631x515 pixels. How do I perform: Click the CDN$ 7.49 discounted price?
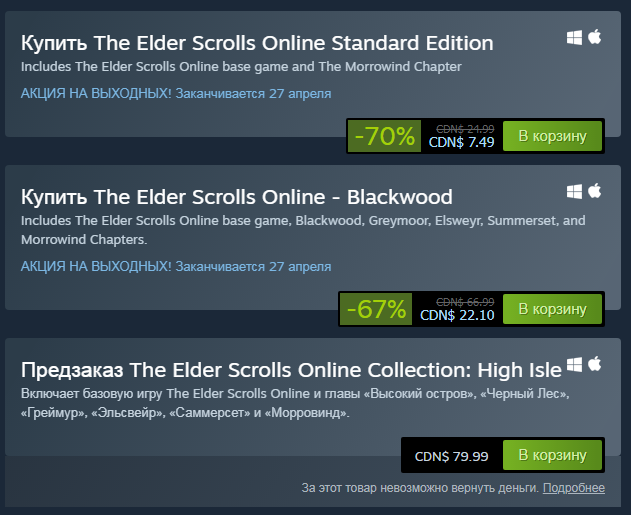tap(461, 142)
